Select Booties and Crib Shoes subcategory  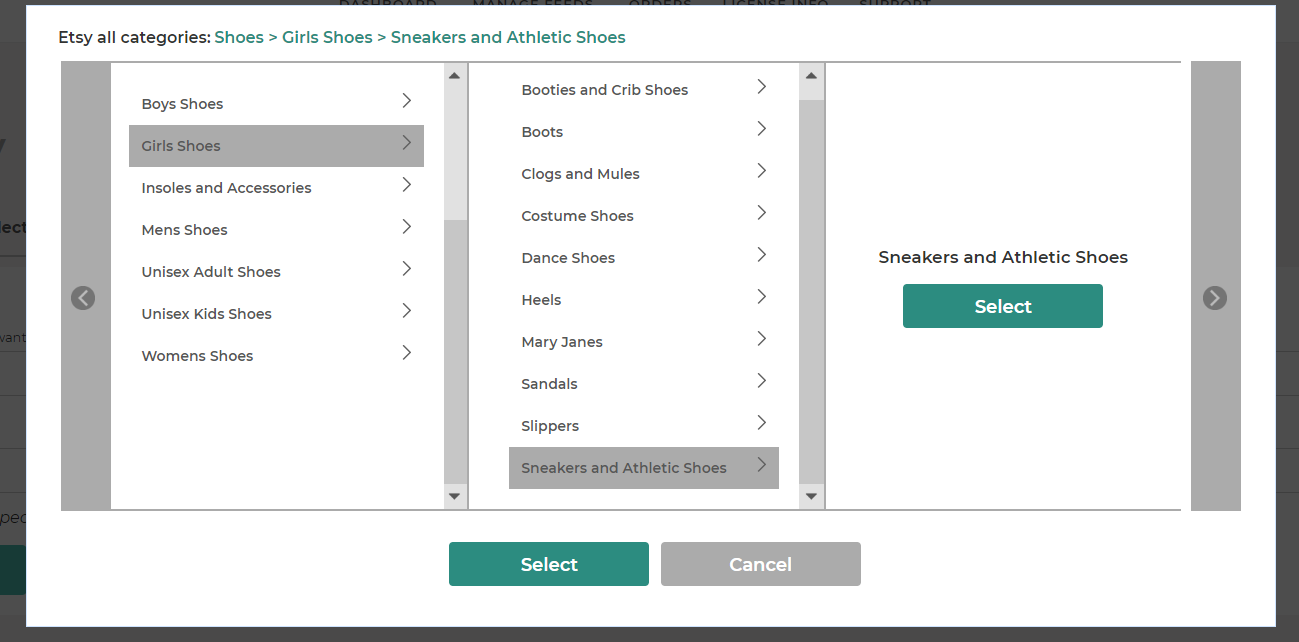click(644, 90)
